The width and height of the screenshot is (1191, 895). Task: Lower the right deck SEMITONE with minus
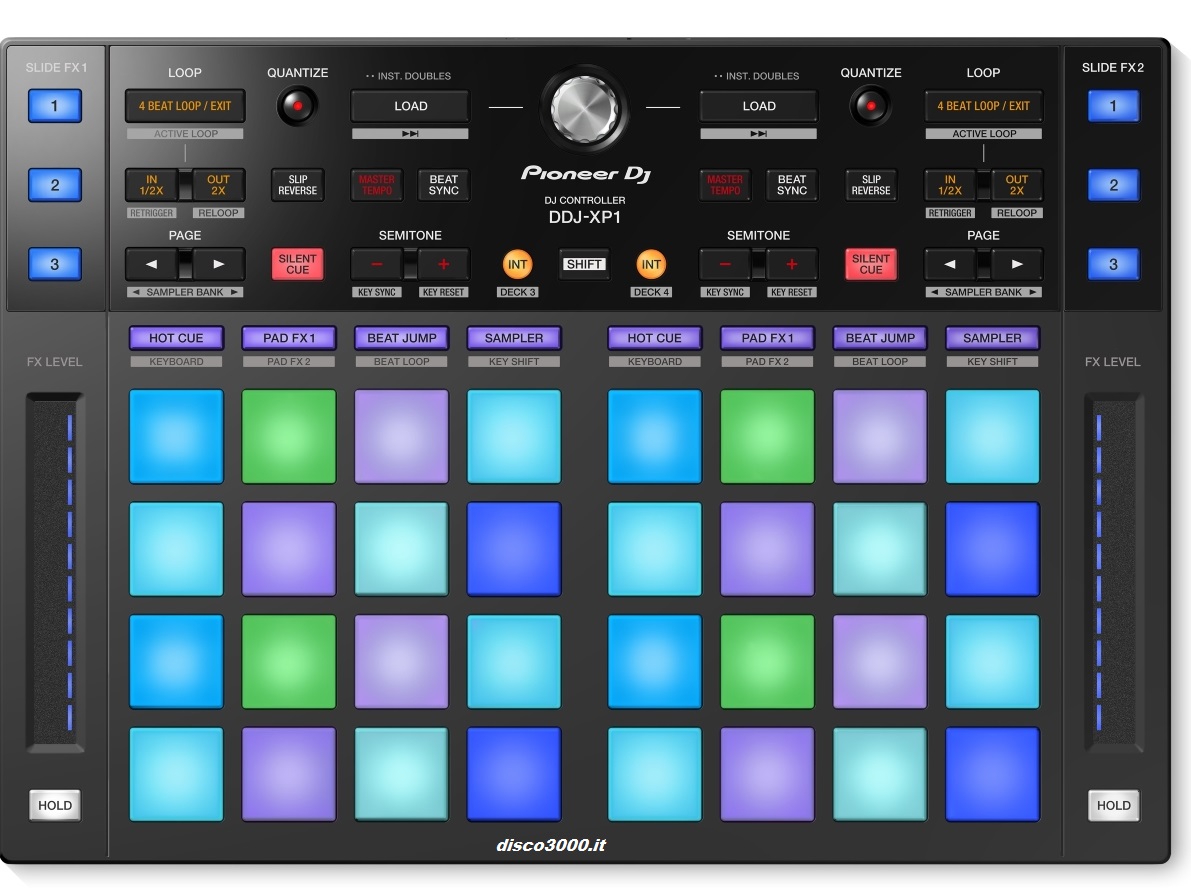click(x=725, y=264)
